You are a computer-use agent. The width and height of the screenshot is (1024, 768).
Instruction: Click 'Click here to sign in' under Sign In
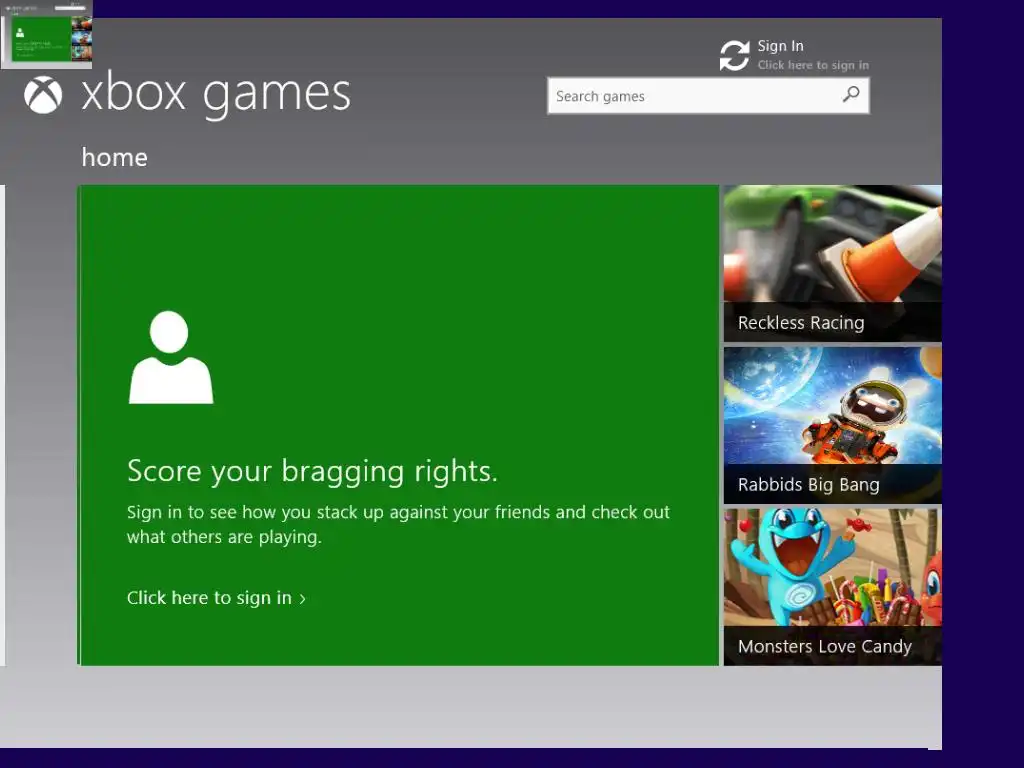pos(813,65)
